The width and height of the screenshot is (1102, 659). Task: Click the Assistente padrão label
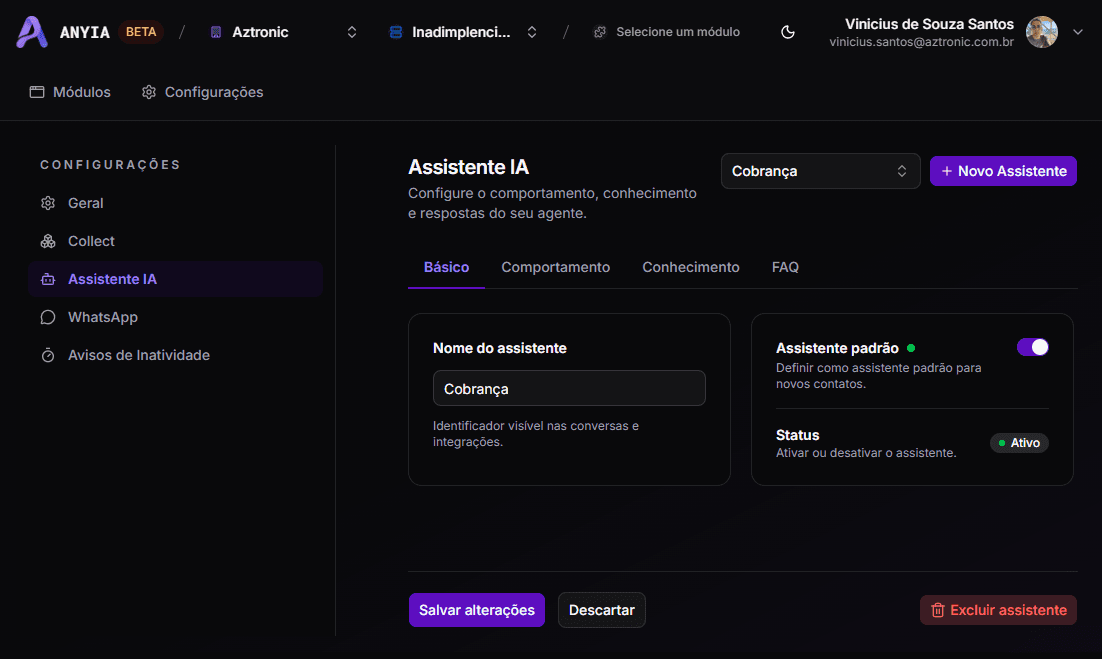pos(837,348)
